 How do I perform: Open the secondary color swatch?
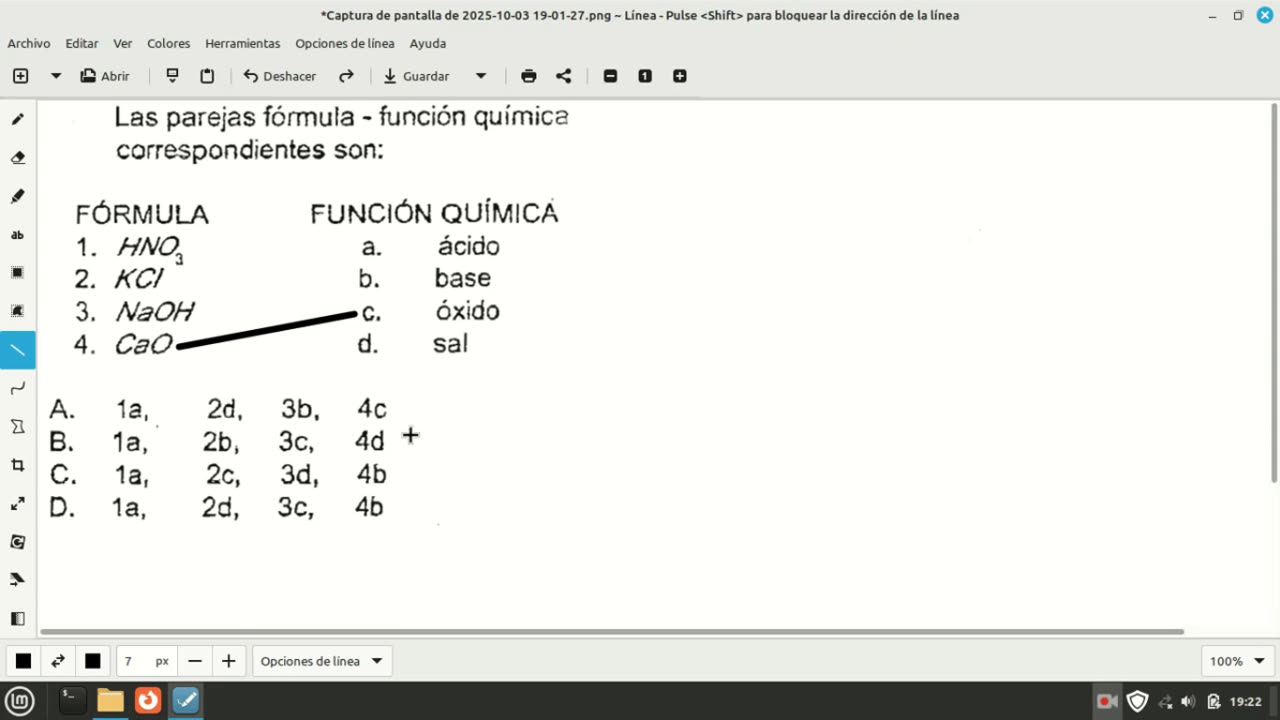pyautogui.click(x=93, y=661)
